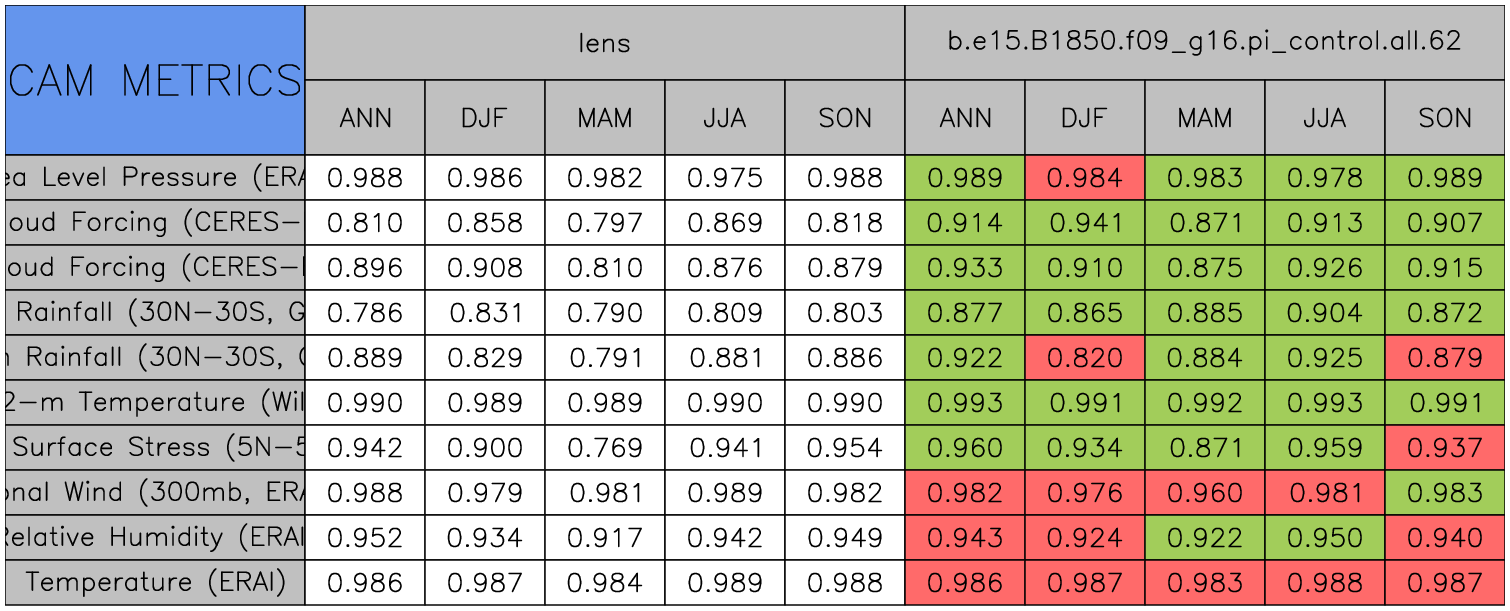Select the DJF header under pi_control group
This screenshot has height=611, width=1510.
pos(1084,118)
